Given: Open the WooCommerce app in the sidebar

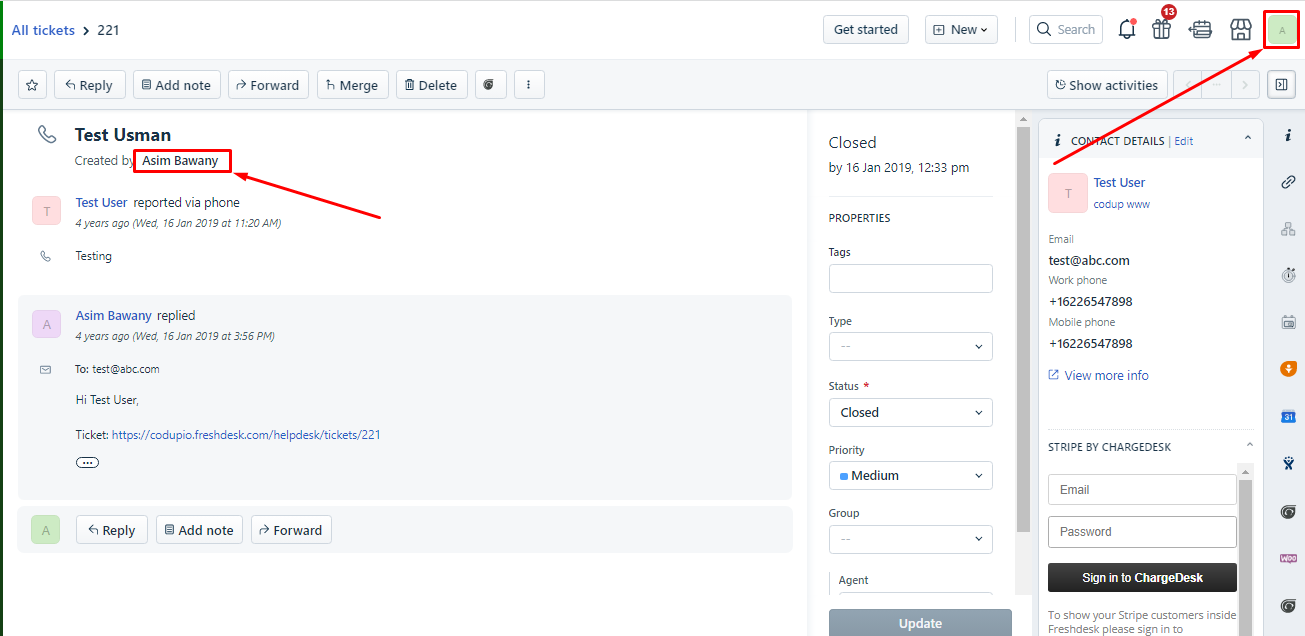Looking at the screenshot, I should (x=1288, y=558).
